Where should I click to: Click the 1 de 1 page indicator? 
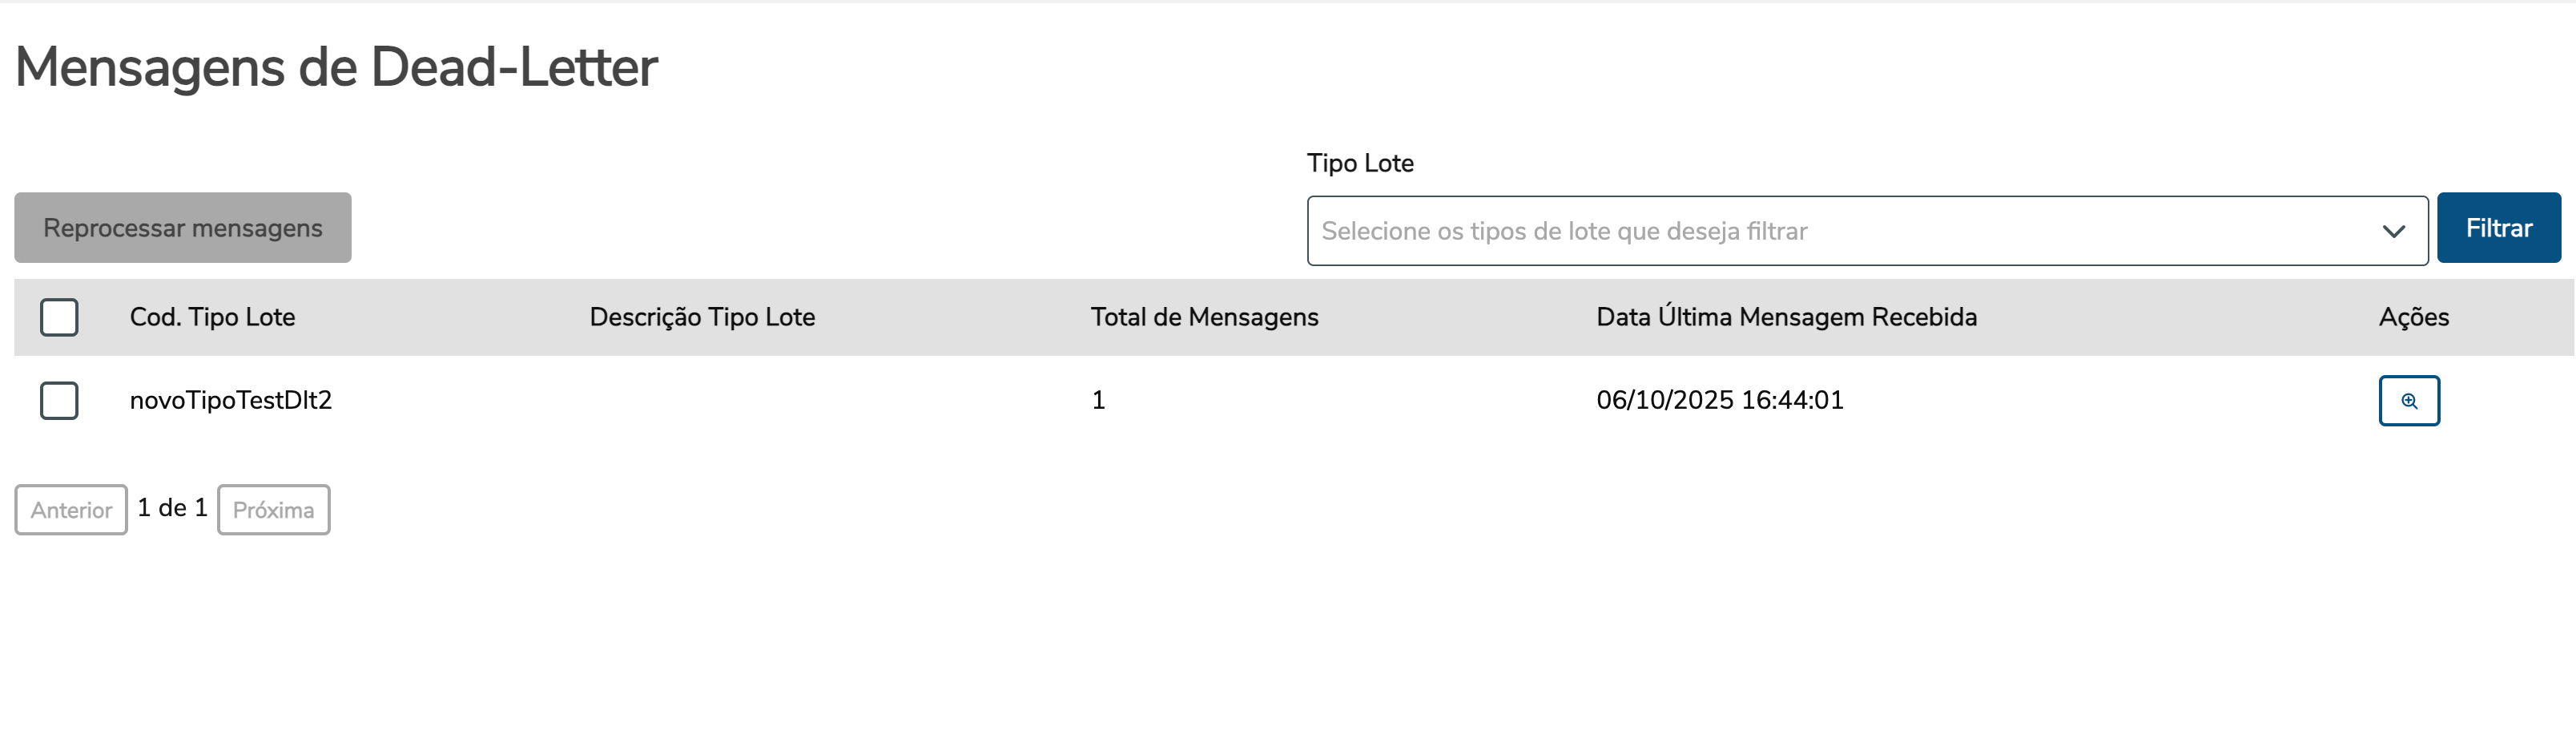172,508
